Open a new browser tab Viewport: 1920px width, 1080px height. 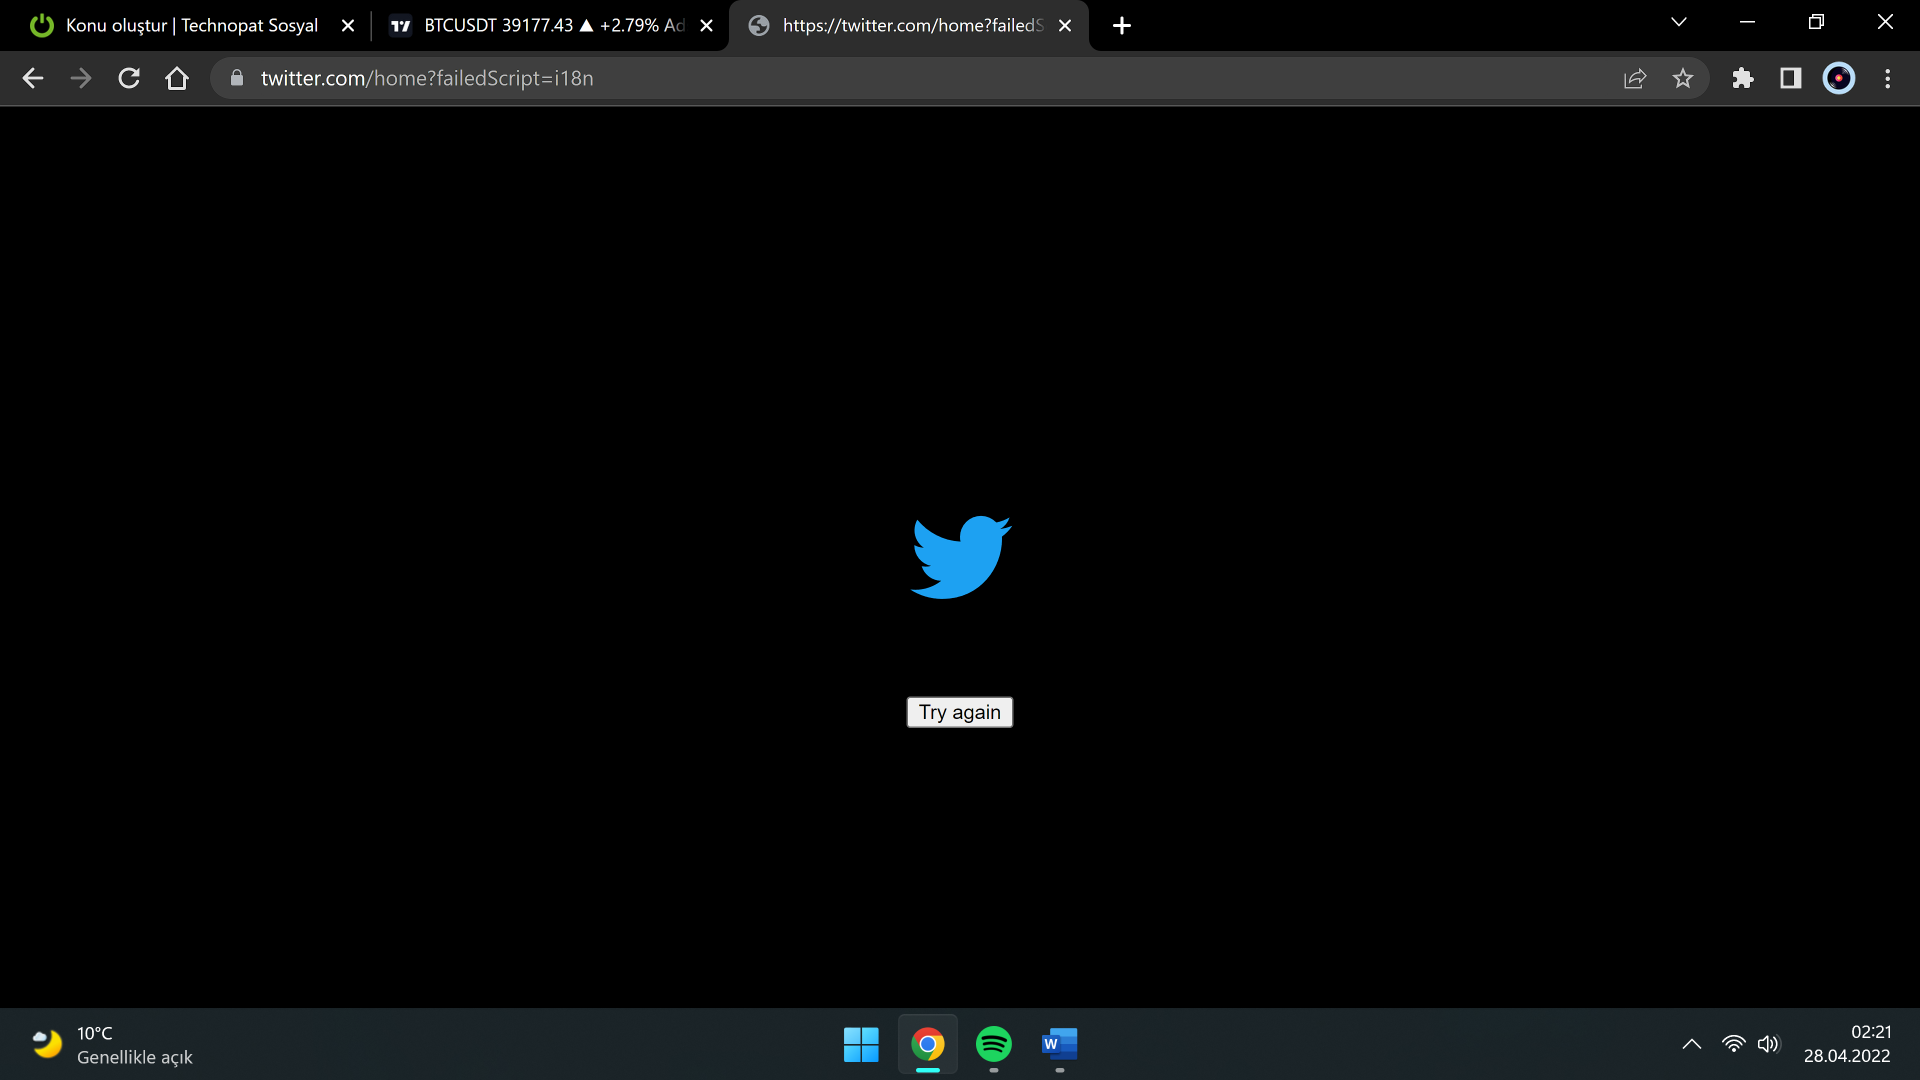coord(1122,26)
